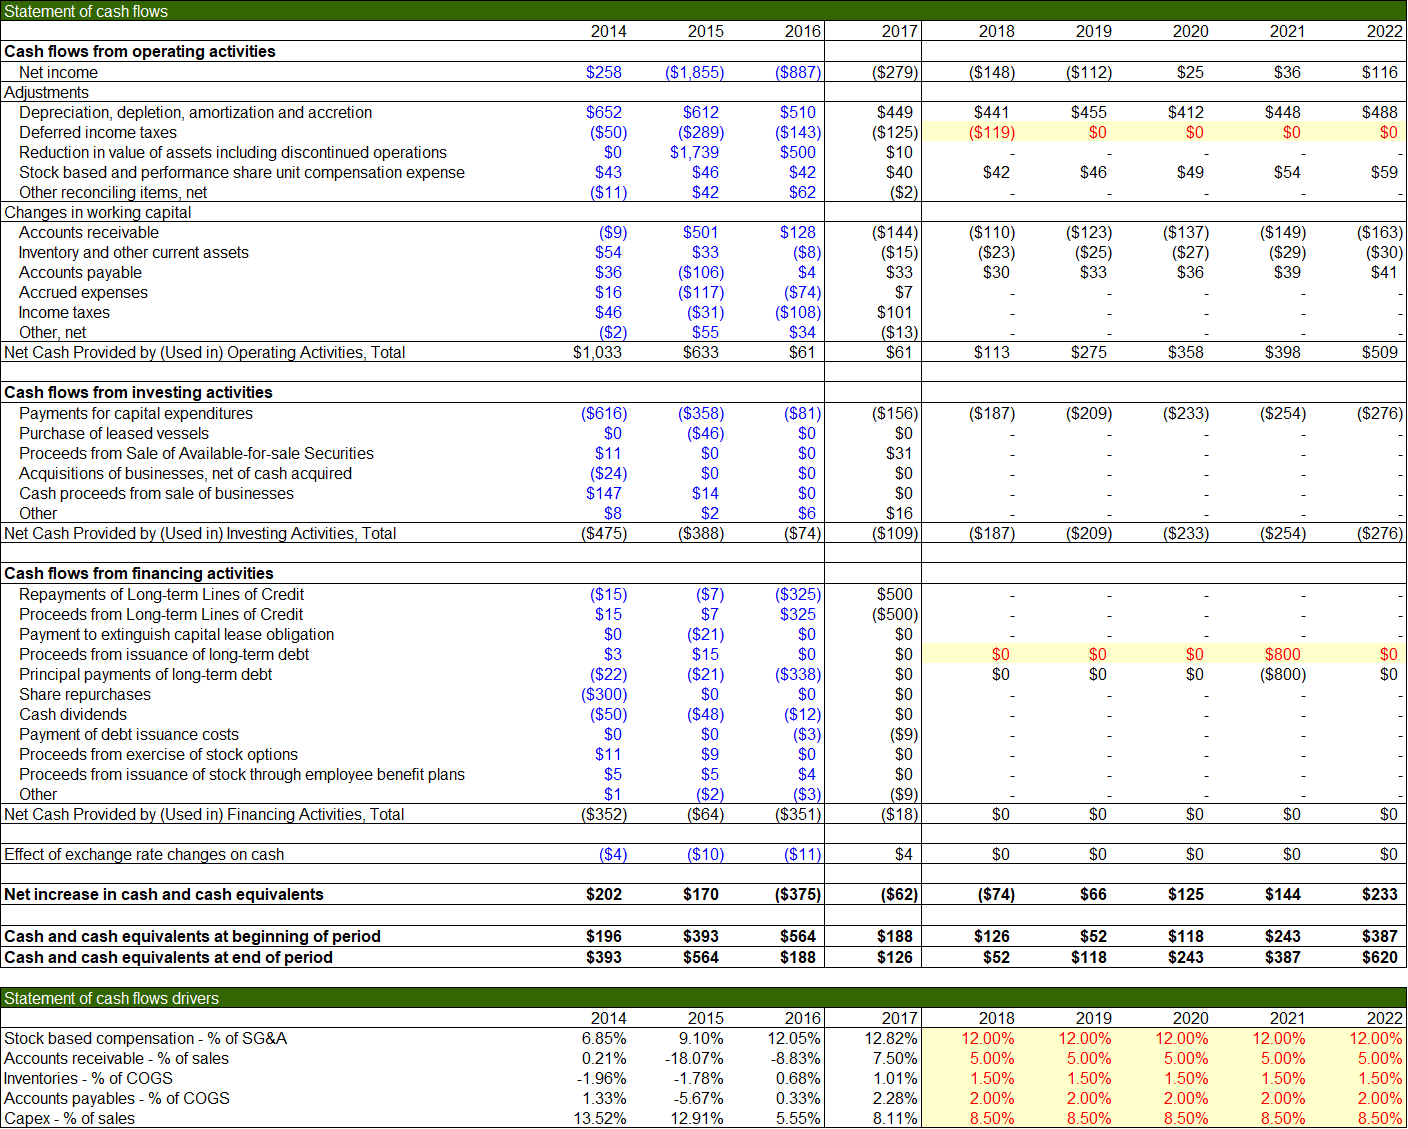This screenshot has height=1129, width=1408.
Task: Click 'Effect of exchange rate changes on cash' label
Action: [144, 854]
